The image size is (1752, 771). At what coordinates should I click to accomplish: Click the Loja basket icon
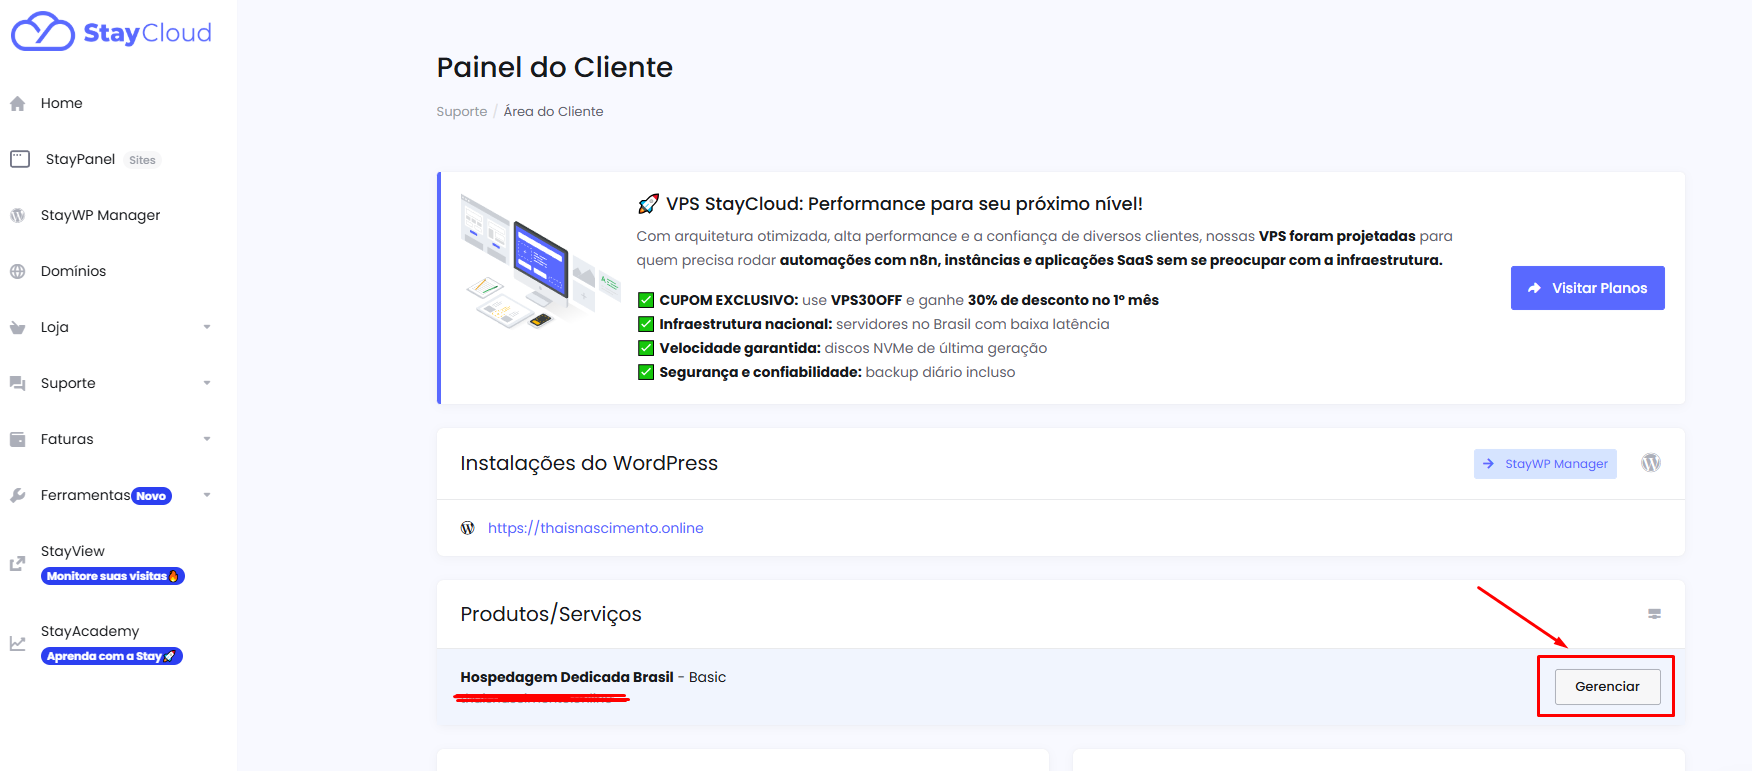(17, 327)
